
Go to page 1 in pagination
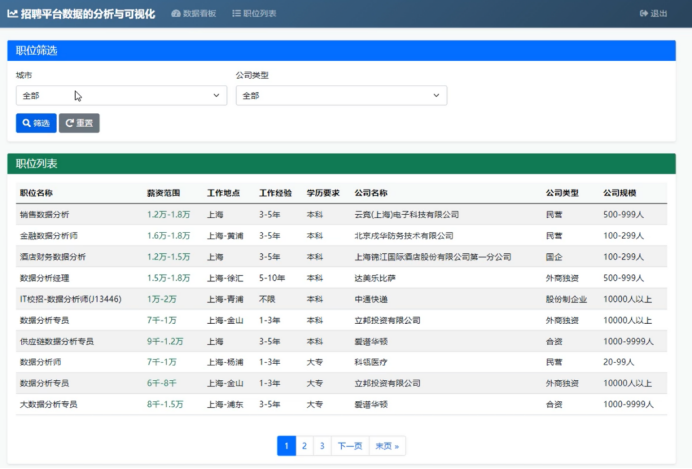(286, 446)
